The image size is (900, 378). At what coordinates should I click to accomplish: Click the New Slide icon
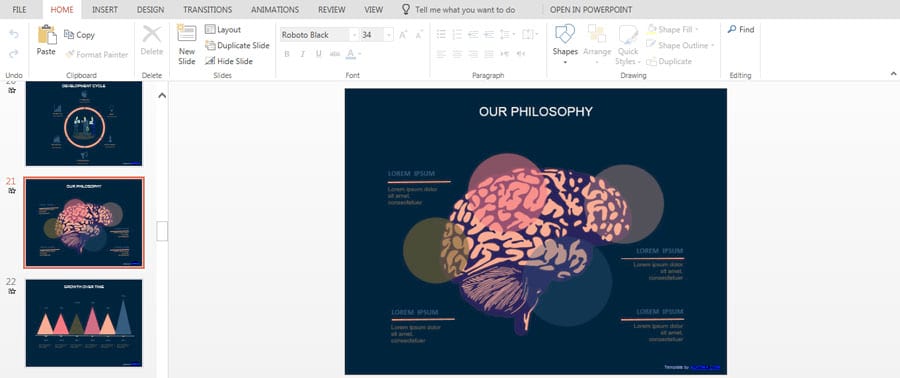tap(187, 33)
